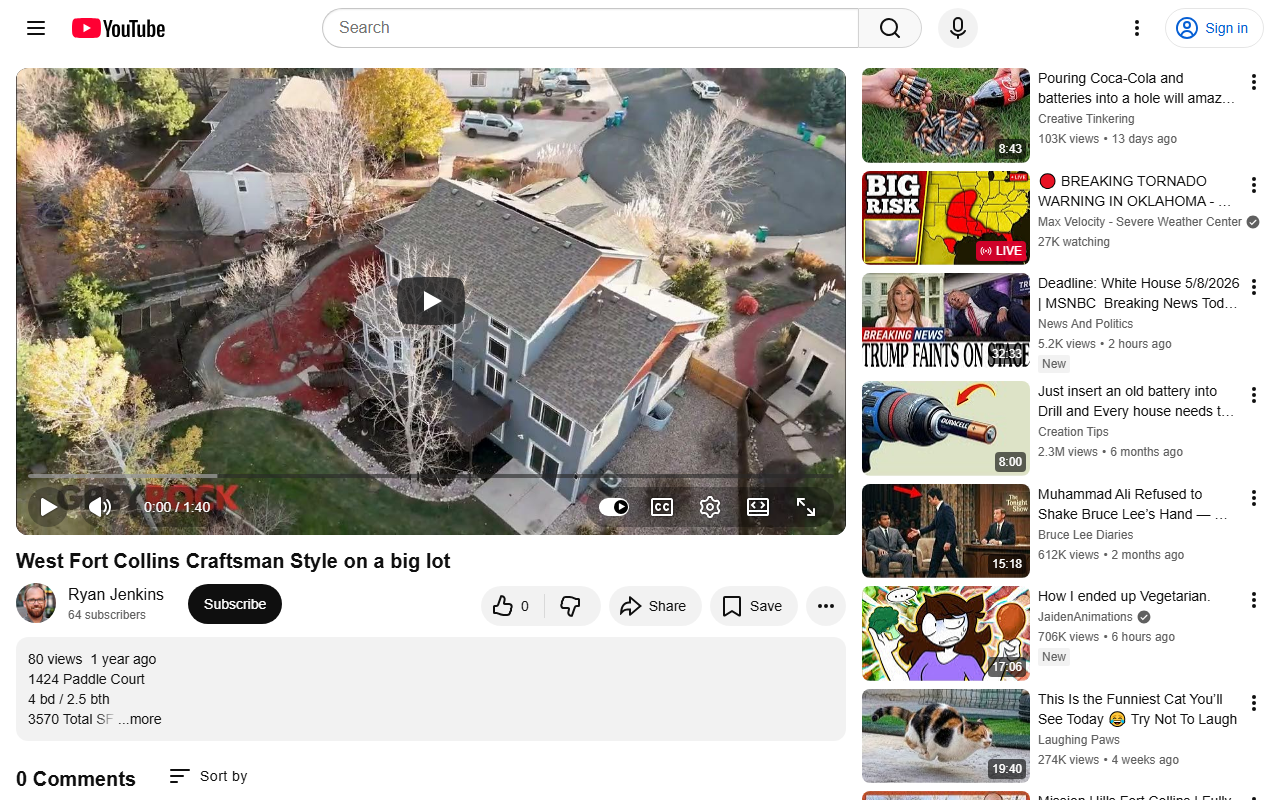Screen dimensions: 1280x800
Task: Open options for Coca-Cola batteries video
Action: [1253, 82]
